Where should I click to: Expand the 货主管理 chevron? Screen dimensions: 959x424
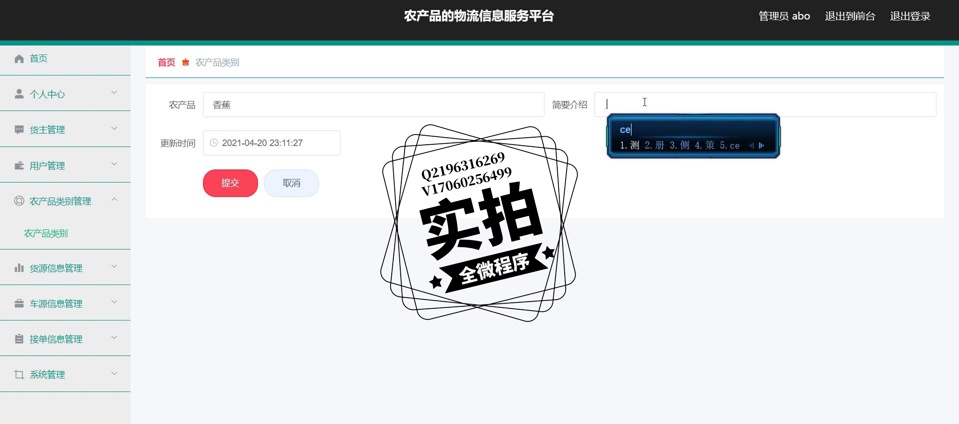click(114, 128)
